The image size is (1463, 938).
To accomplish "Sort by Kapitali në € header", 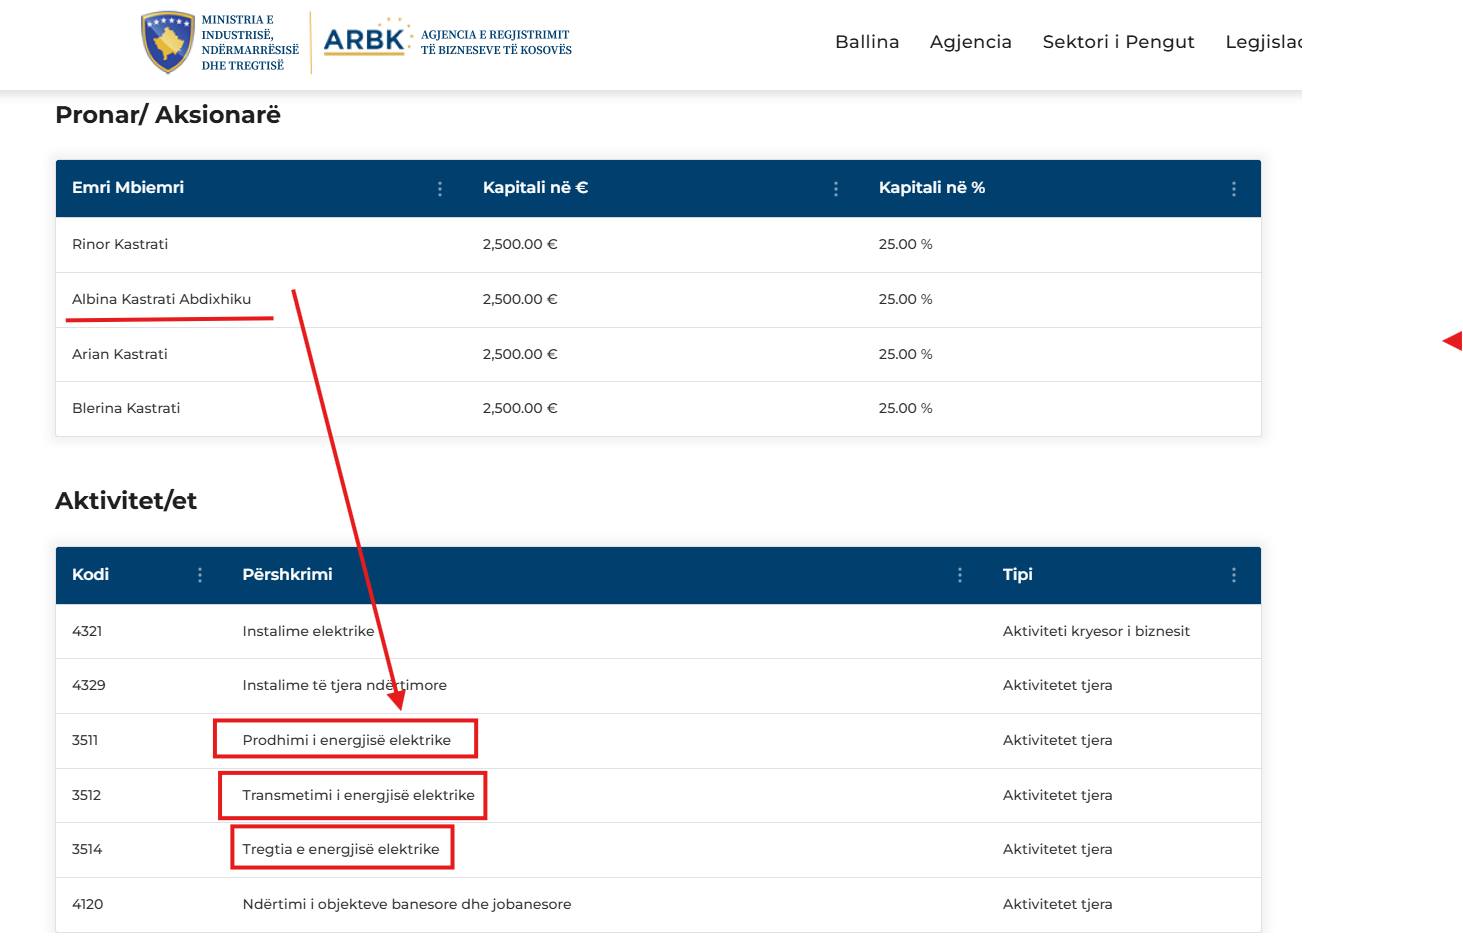I will click(535, 188).
